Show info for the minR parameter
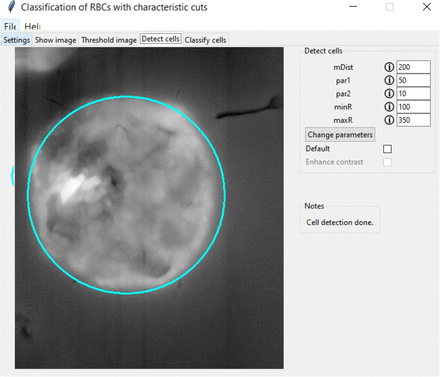 [x=389, y=107]
